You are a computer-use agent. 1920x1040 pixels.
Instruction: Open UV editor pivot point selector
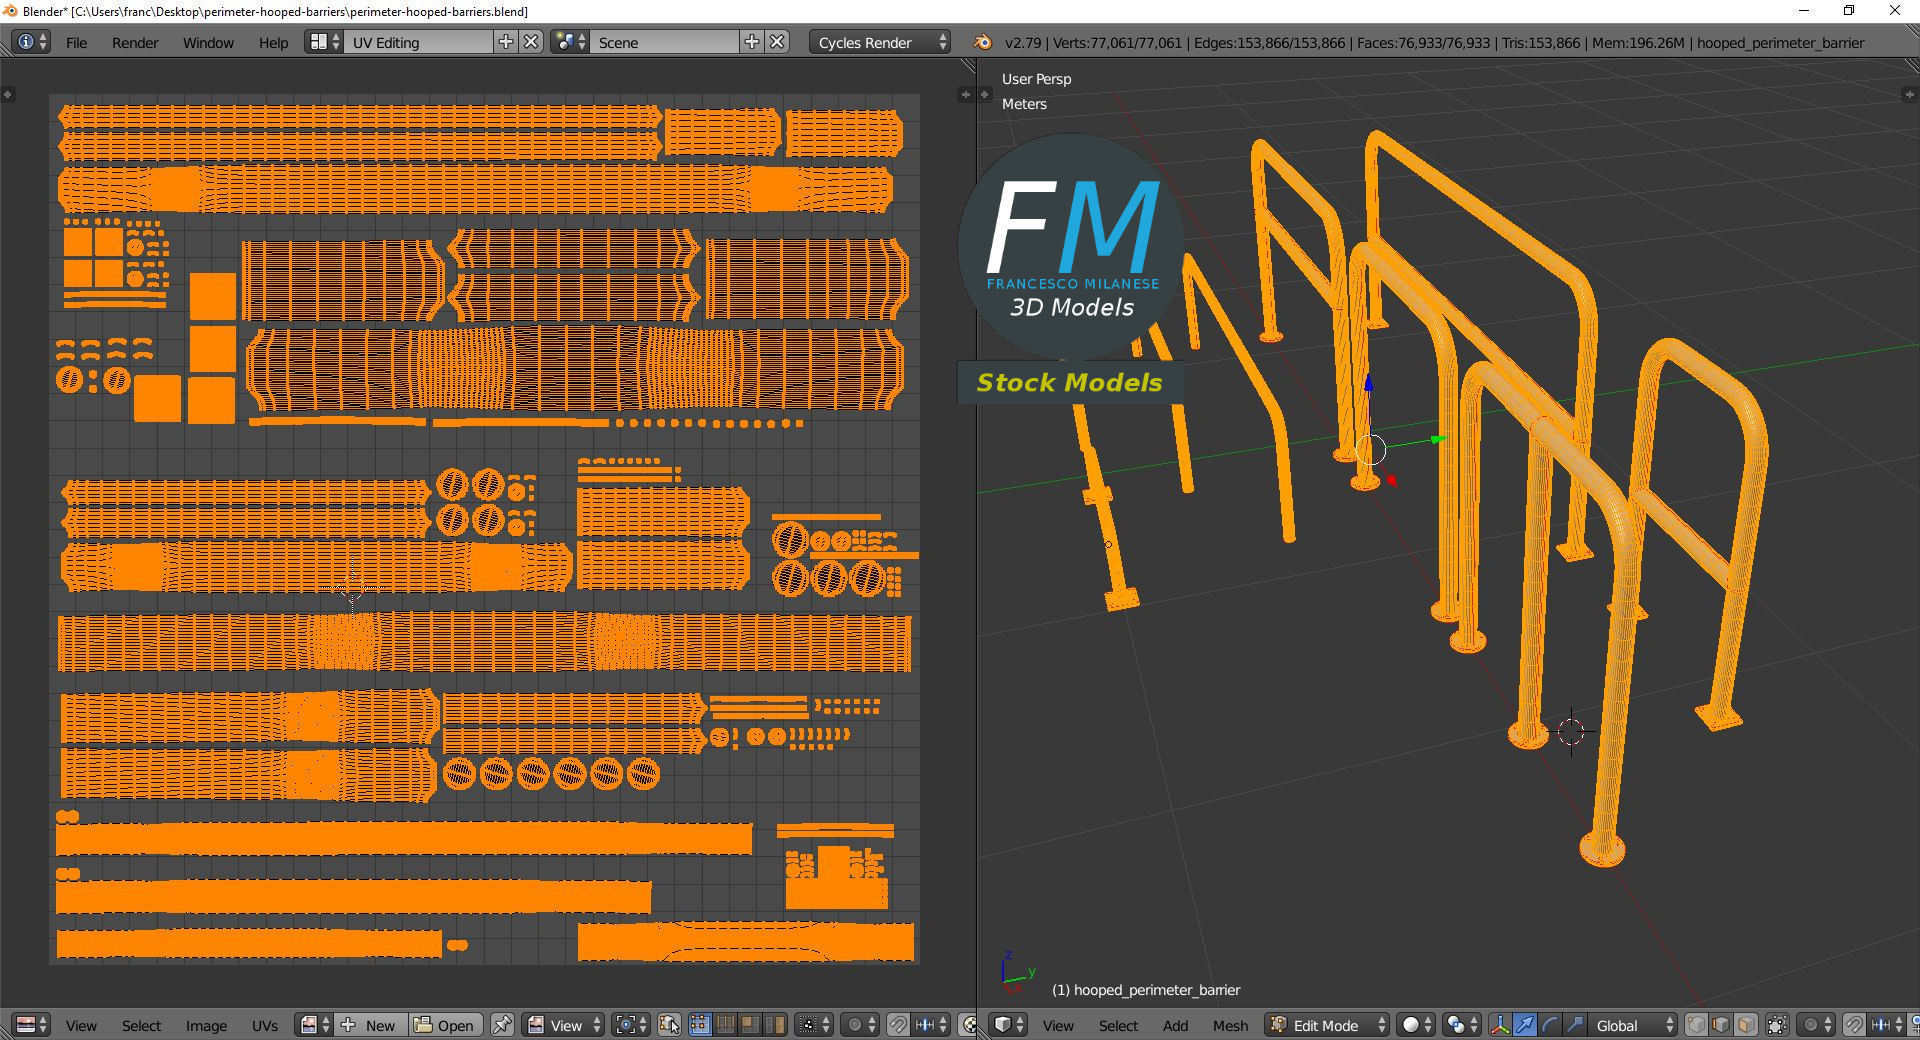[x=632, y=1025]
